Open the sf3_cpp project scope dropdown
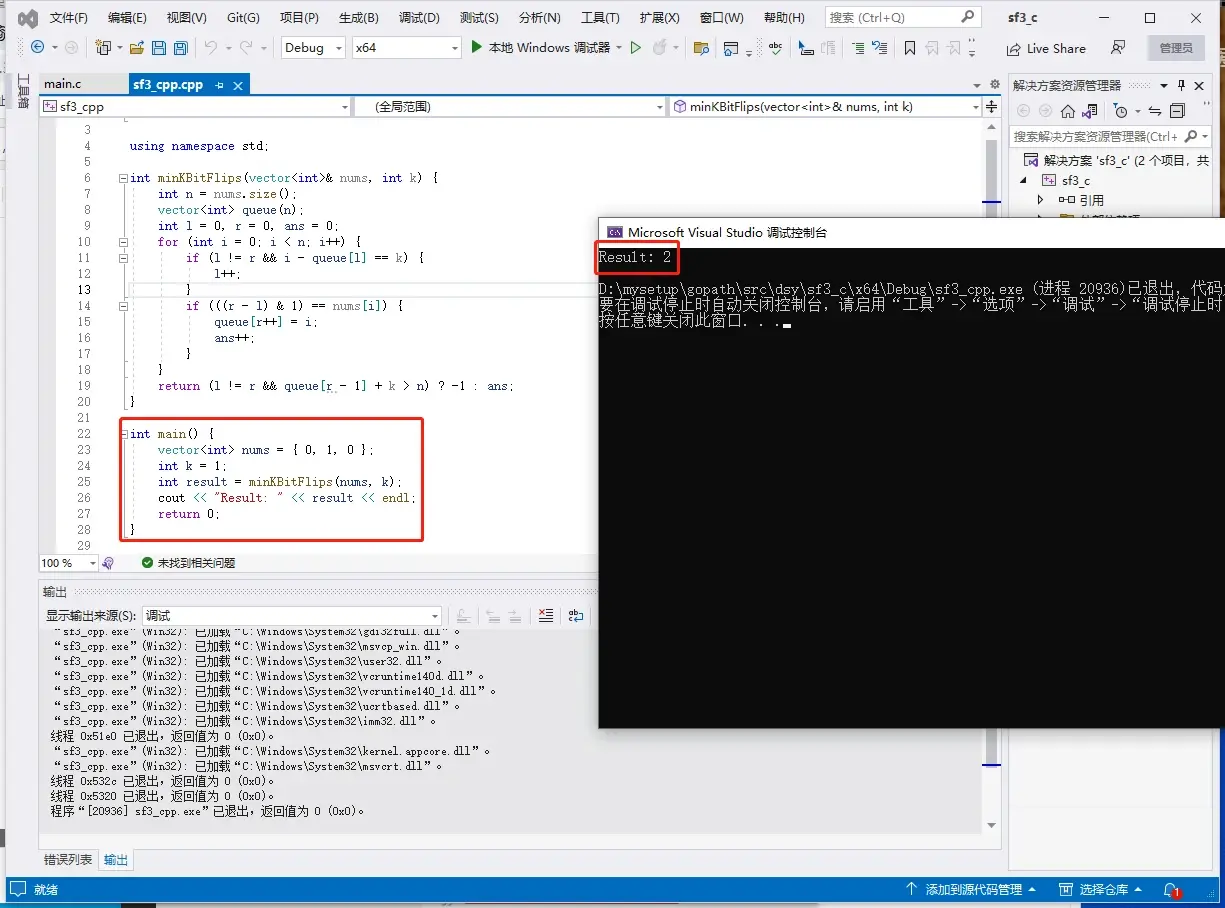This screenshot has width=1225, height=908. click(195, 106)
